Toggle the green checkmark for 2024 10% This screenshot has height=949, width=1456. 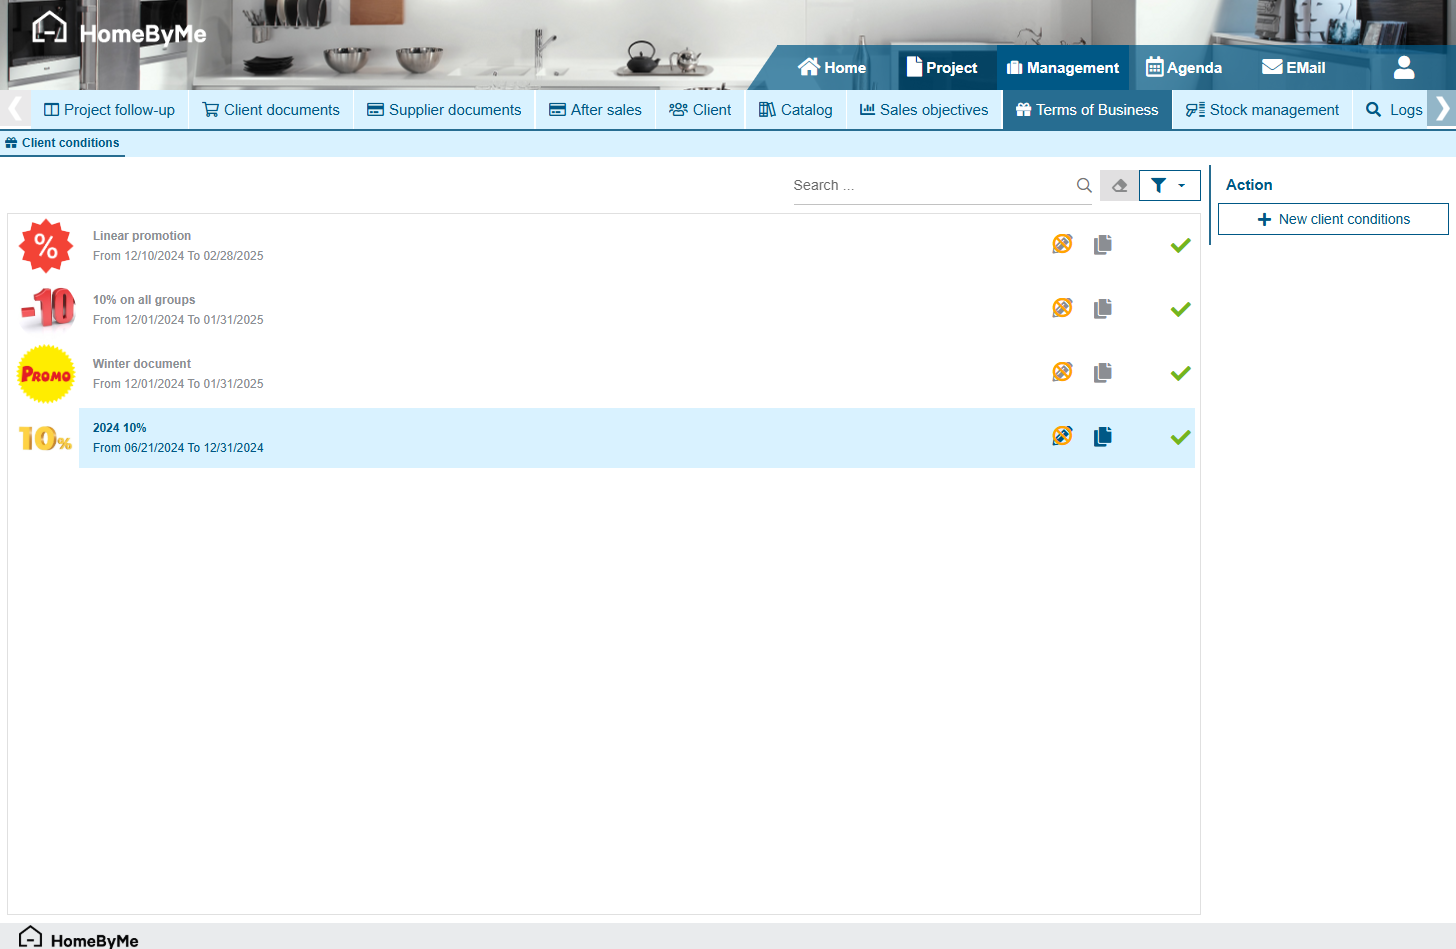(1180, 437)
